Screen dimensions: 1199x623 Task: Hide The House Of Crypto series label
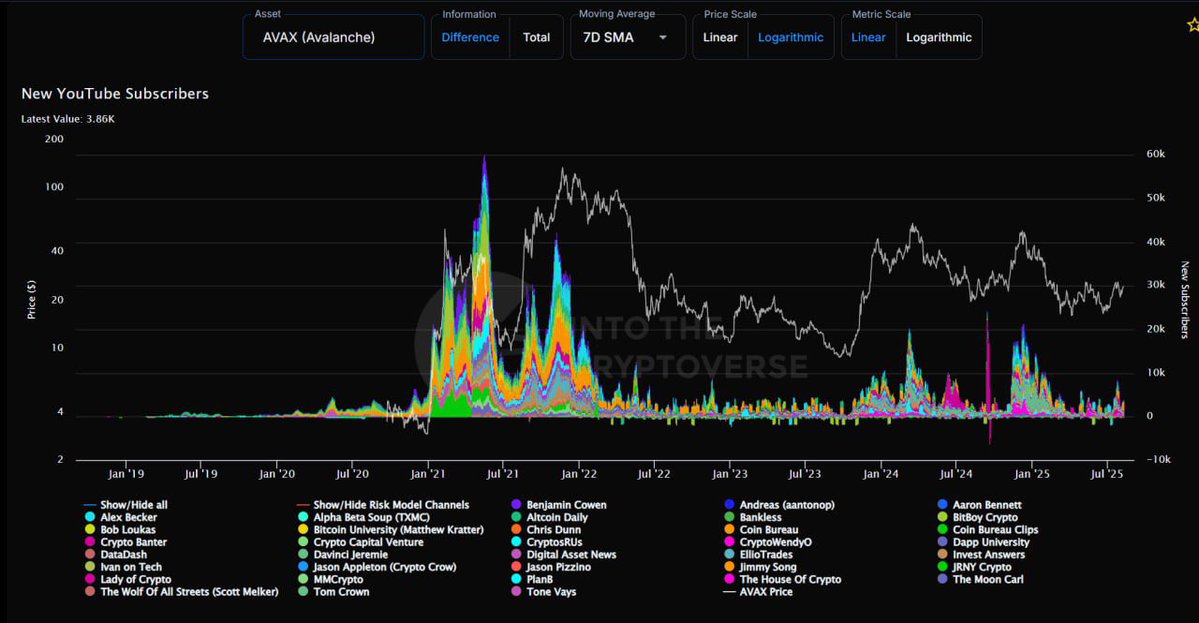point(790,579)
